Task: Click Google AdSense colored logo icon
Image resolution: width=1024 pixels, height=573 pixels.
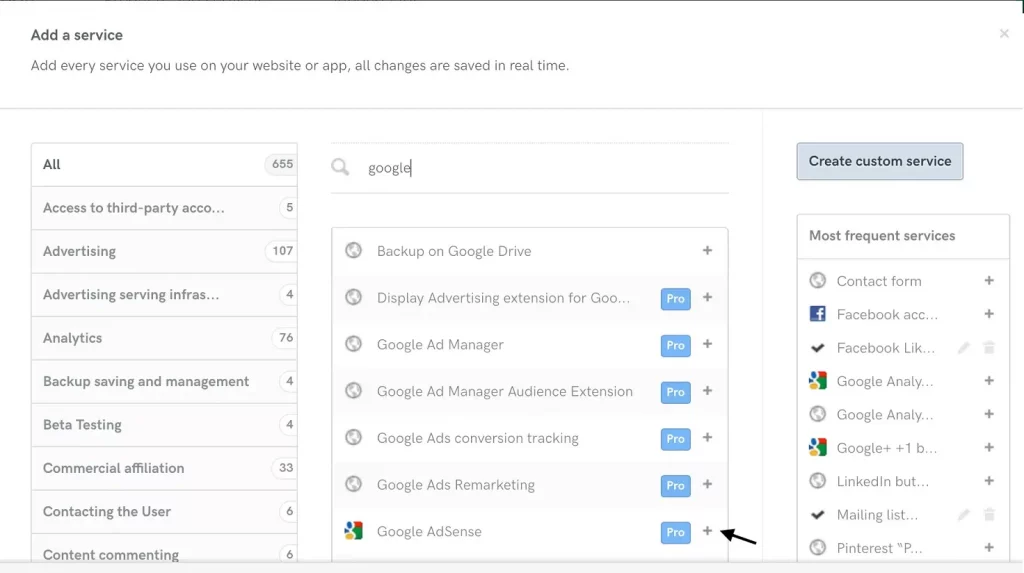Action: pyautogui.click(x=353, y=531)
